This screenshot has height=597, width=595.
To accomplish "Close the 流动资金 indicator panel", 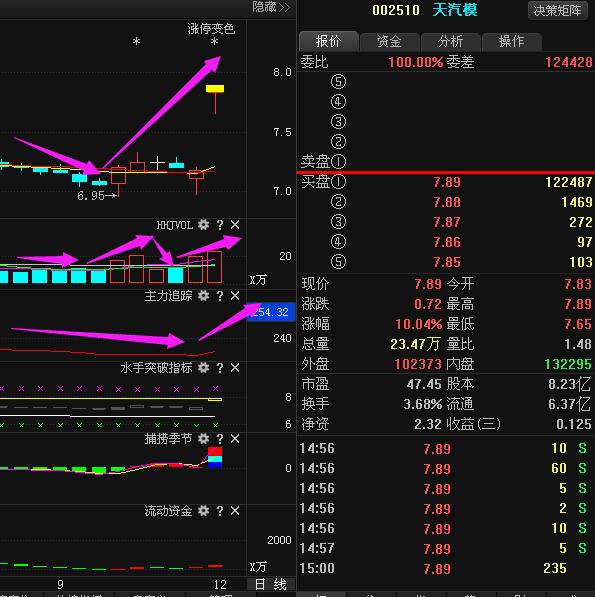I will coord(235,511).
